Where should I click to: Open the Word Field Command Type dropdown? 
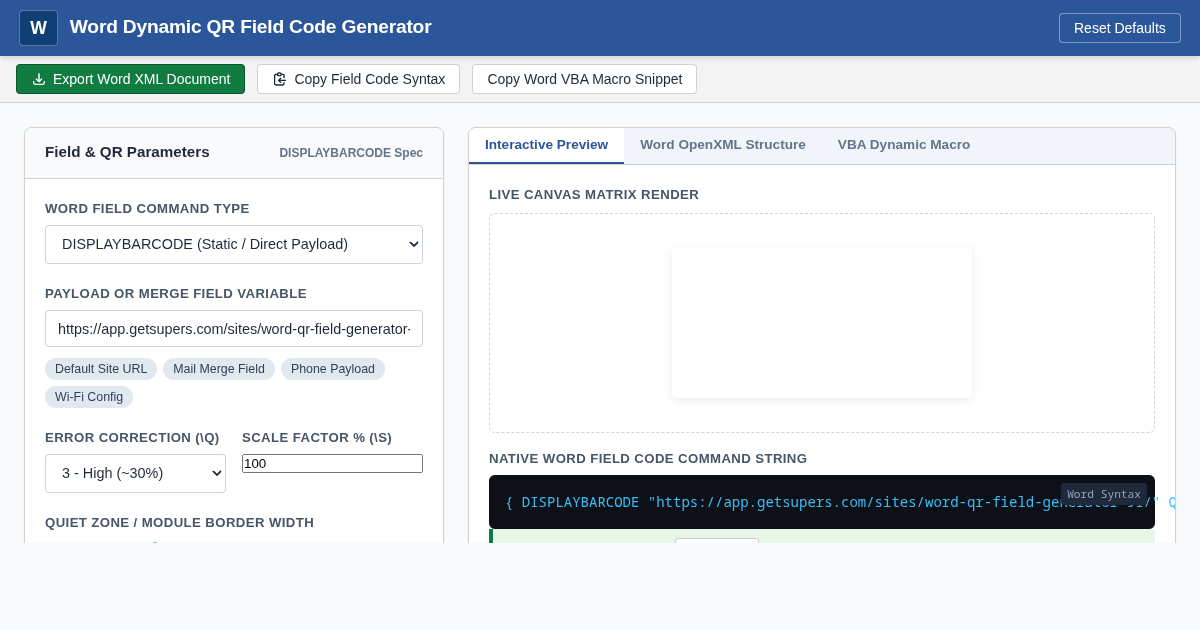(x=234, y=244)
